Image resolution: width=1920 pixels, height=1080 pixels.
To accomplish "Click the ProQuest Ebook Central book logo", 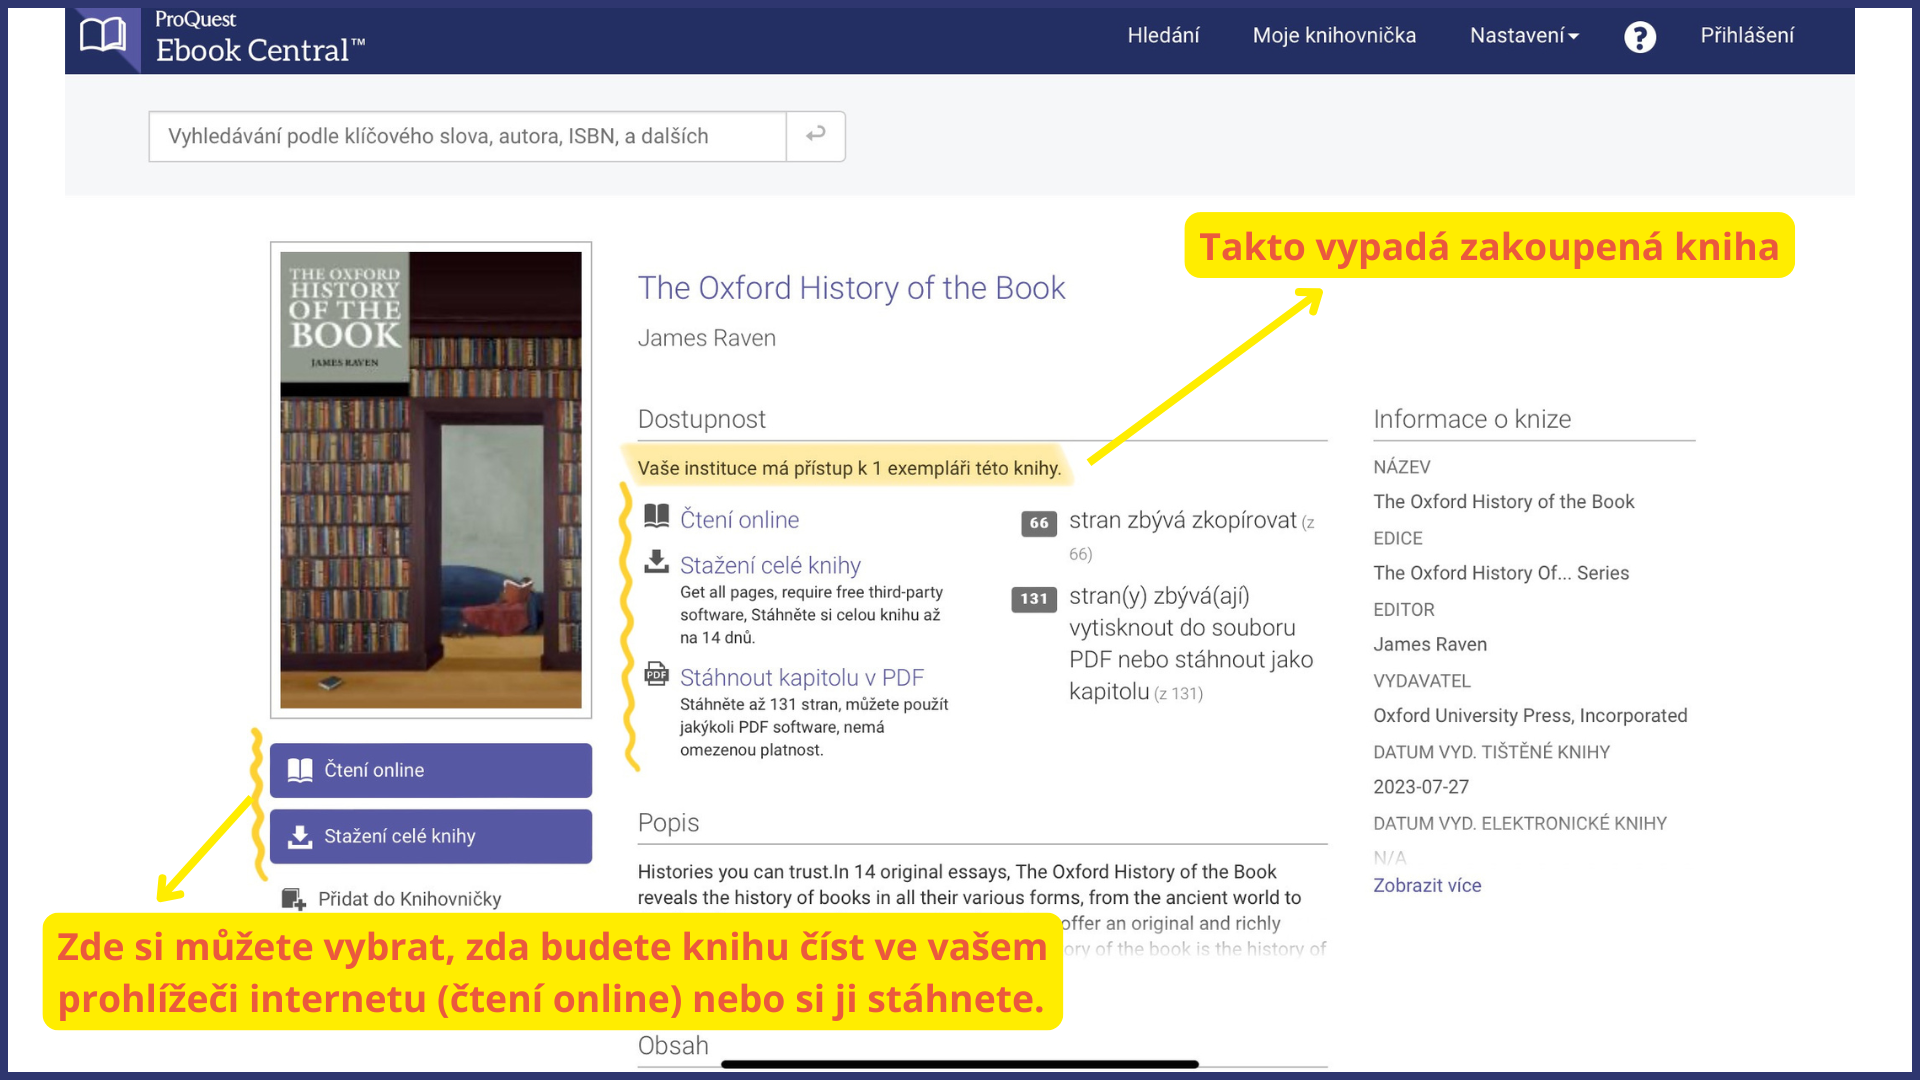I will coord(104,38).
